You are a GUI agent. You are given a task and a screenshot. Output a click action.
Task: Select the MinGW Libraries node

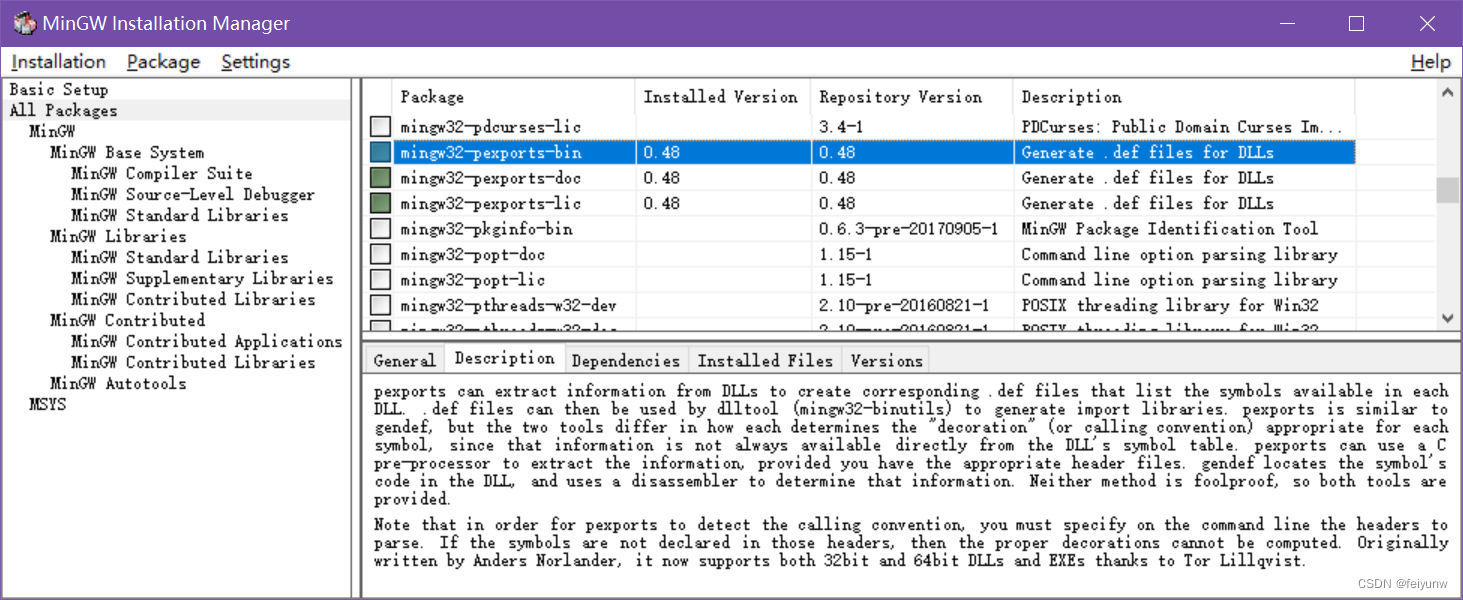click(x=118, y=236)
